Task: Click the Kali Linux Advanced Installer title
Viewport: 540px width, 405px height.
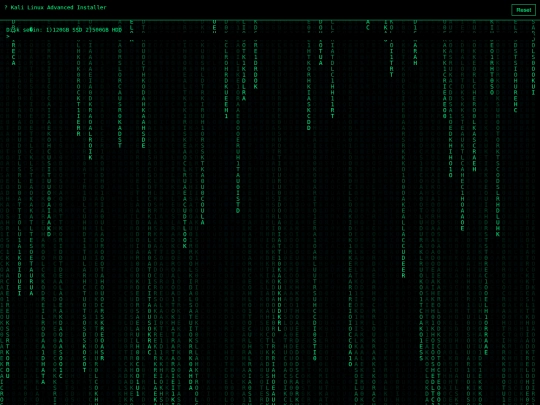Action: coord(55,7)
